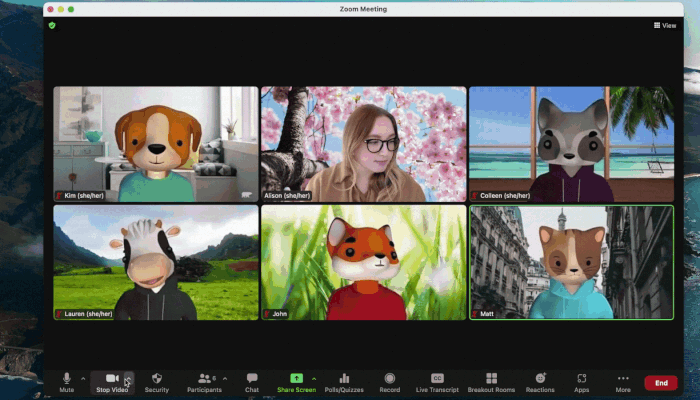Open Breakout Rooms

(491, 381)
